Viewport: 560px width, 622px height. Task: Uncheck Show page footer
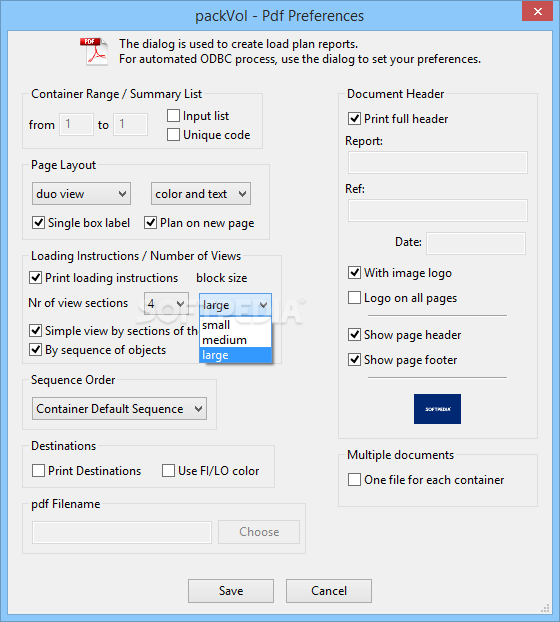coord(354,360)
